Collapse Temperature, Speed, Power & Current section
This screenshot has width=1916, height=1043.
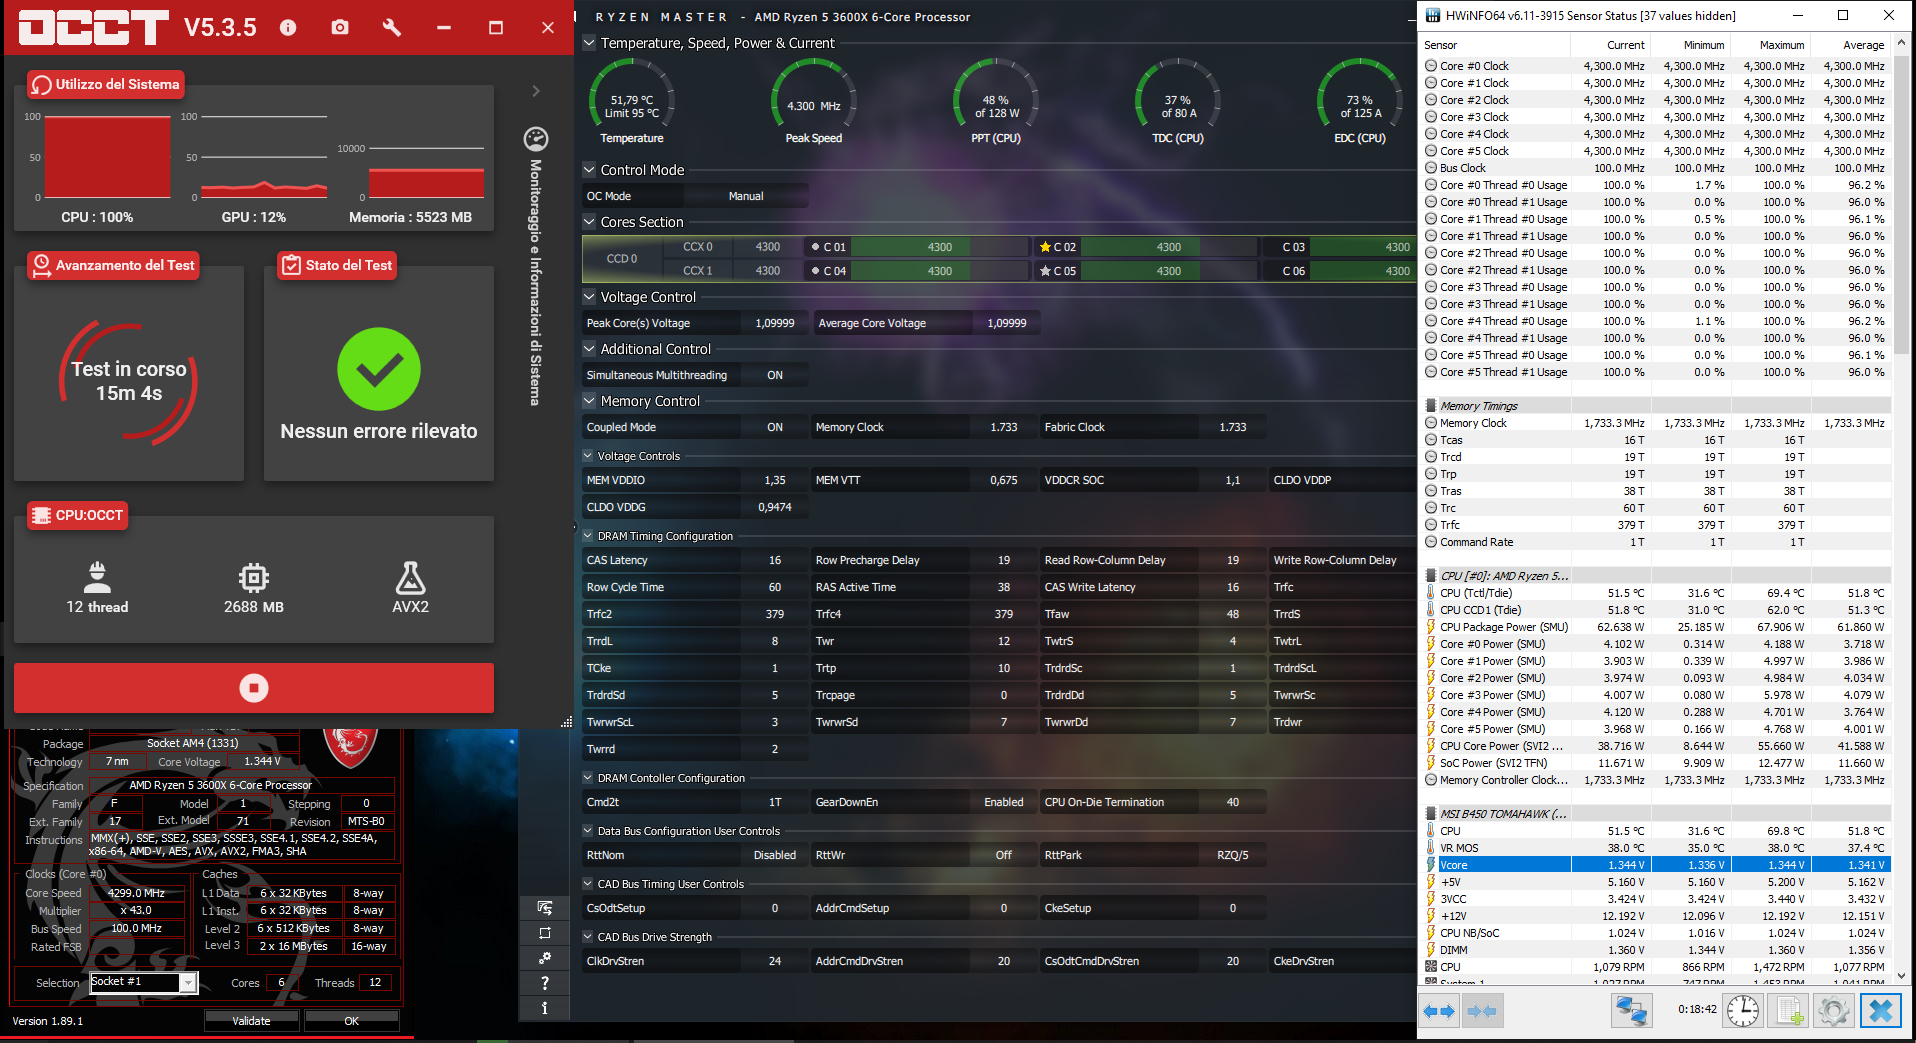pos(589,43)
